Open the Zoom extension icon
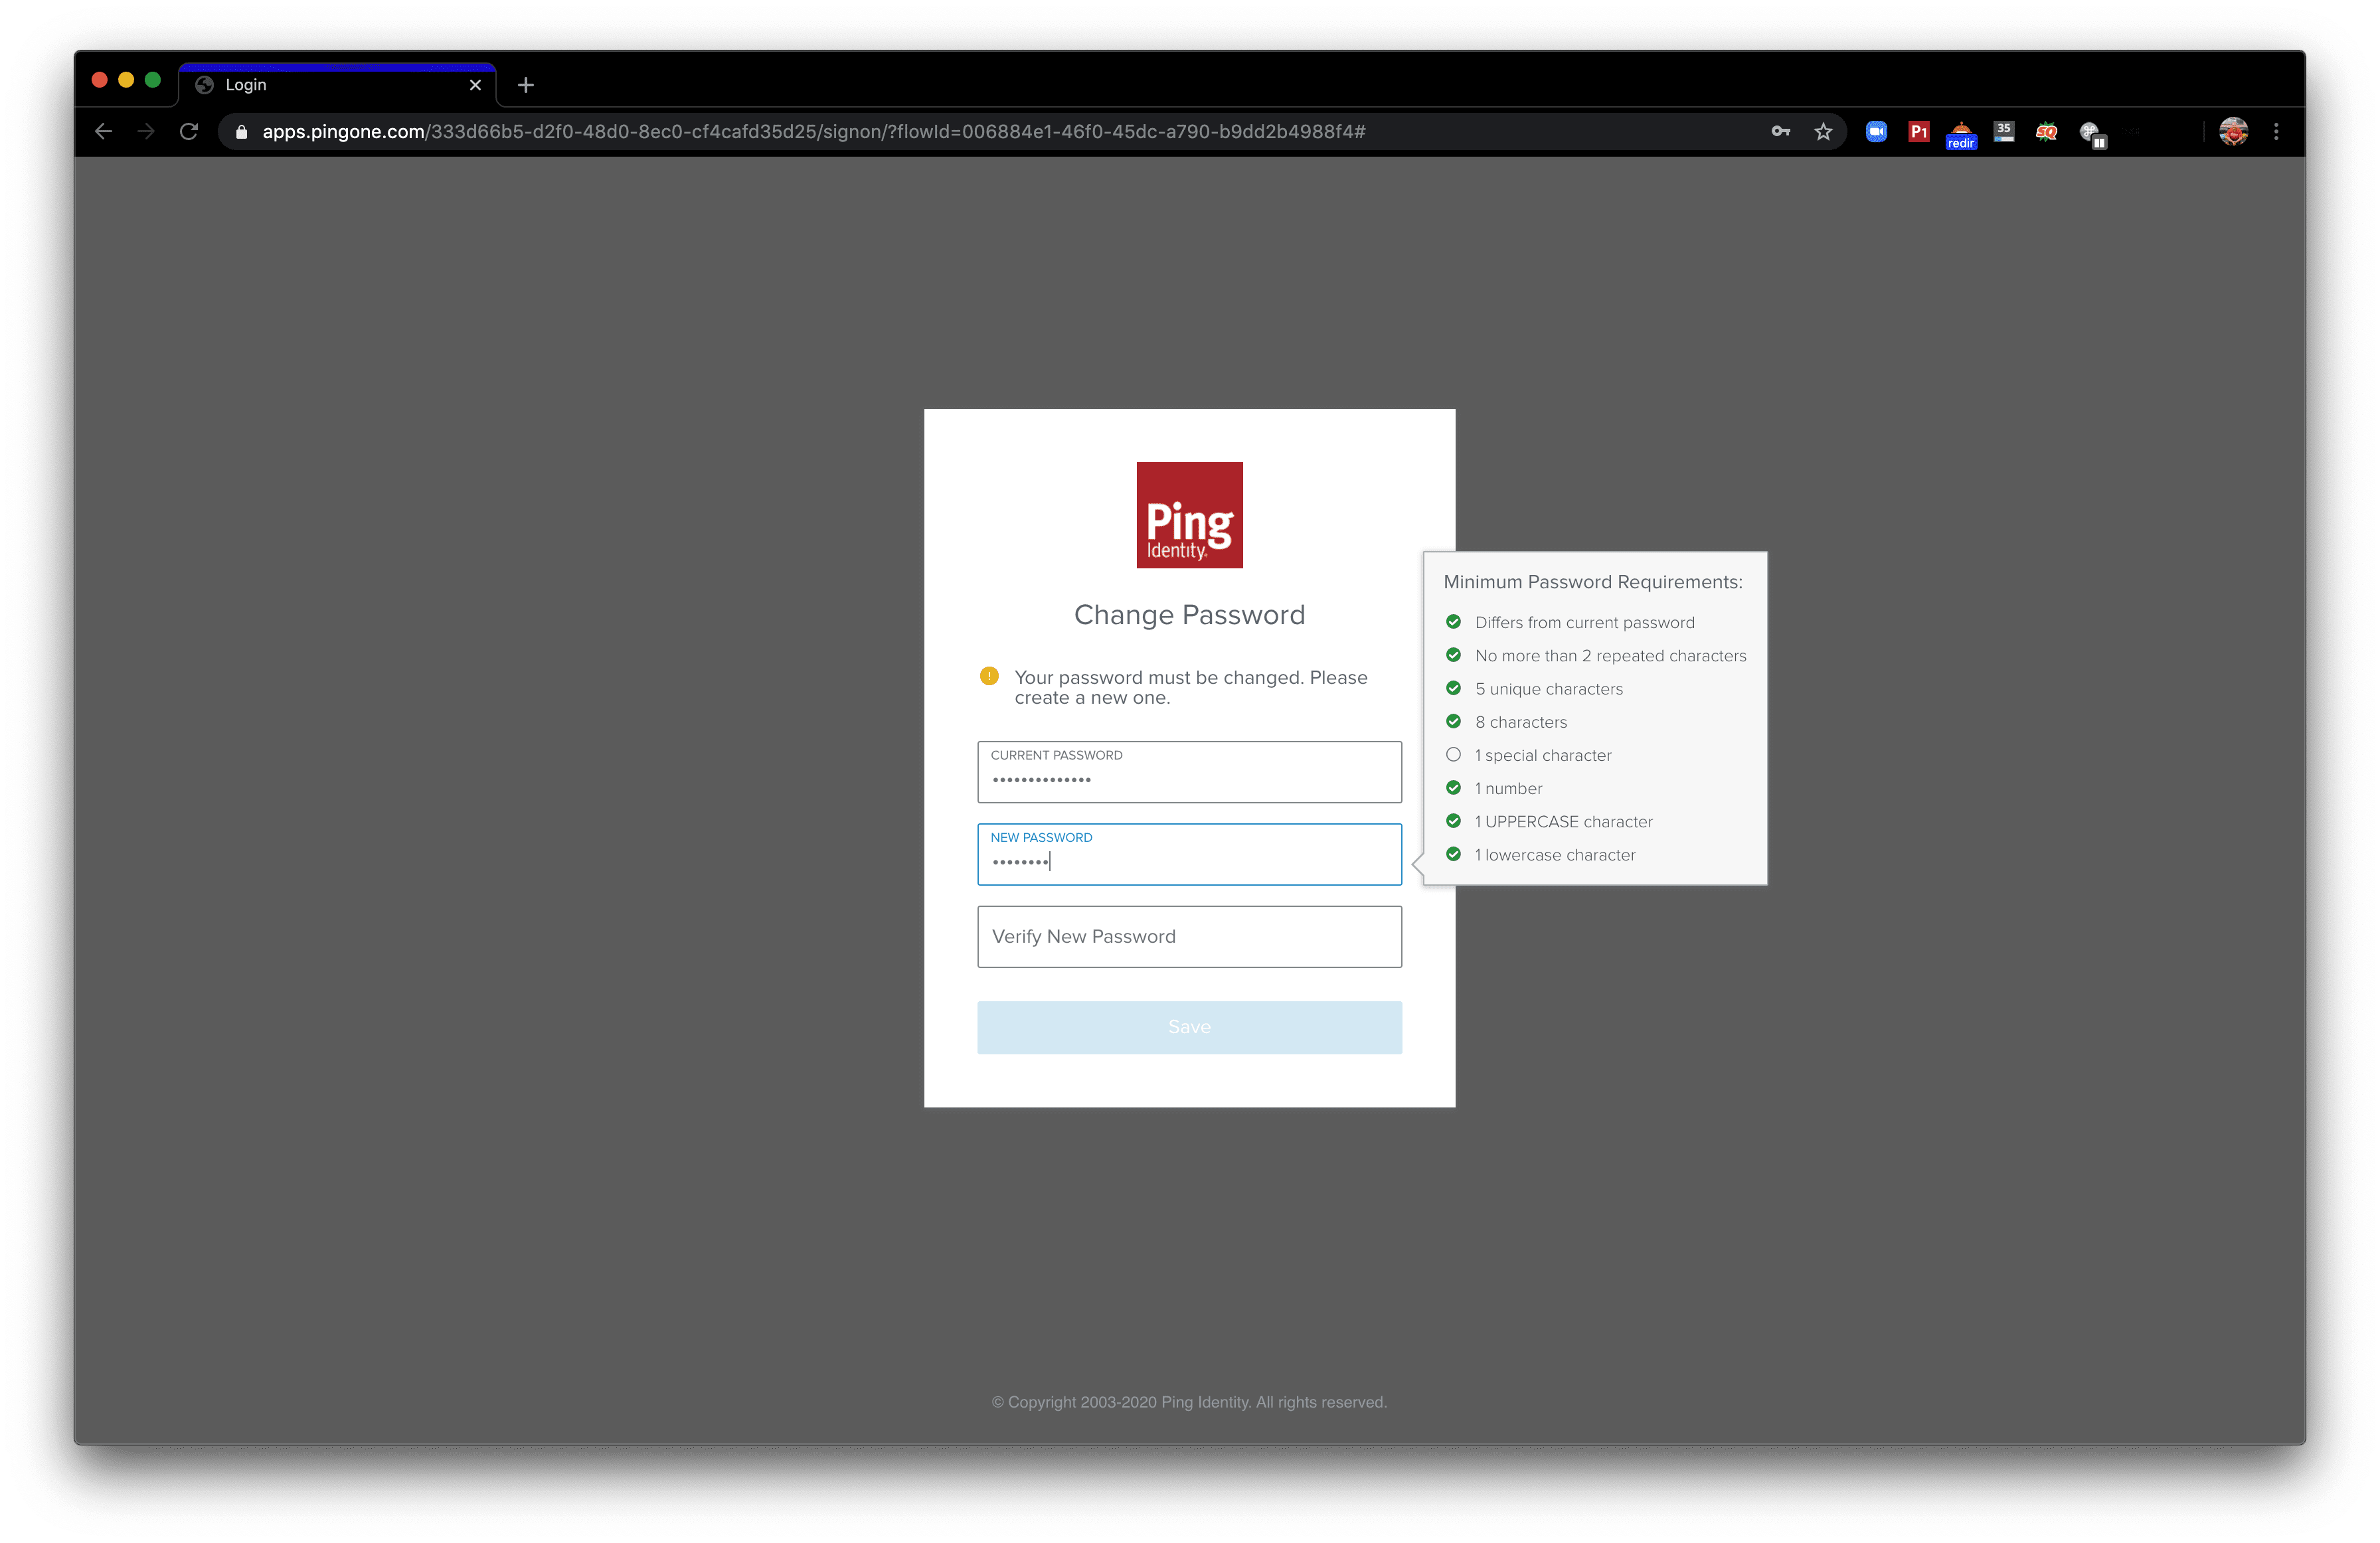 (x=1876, y=131)
